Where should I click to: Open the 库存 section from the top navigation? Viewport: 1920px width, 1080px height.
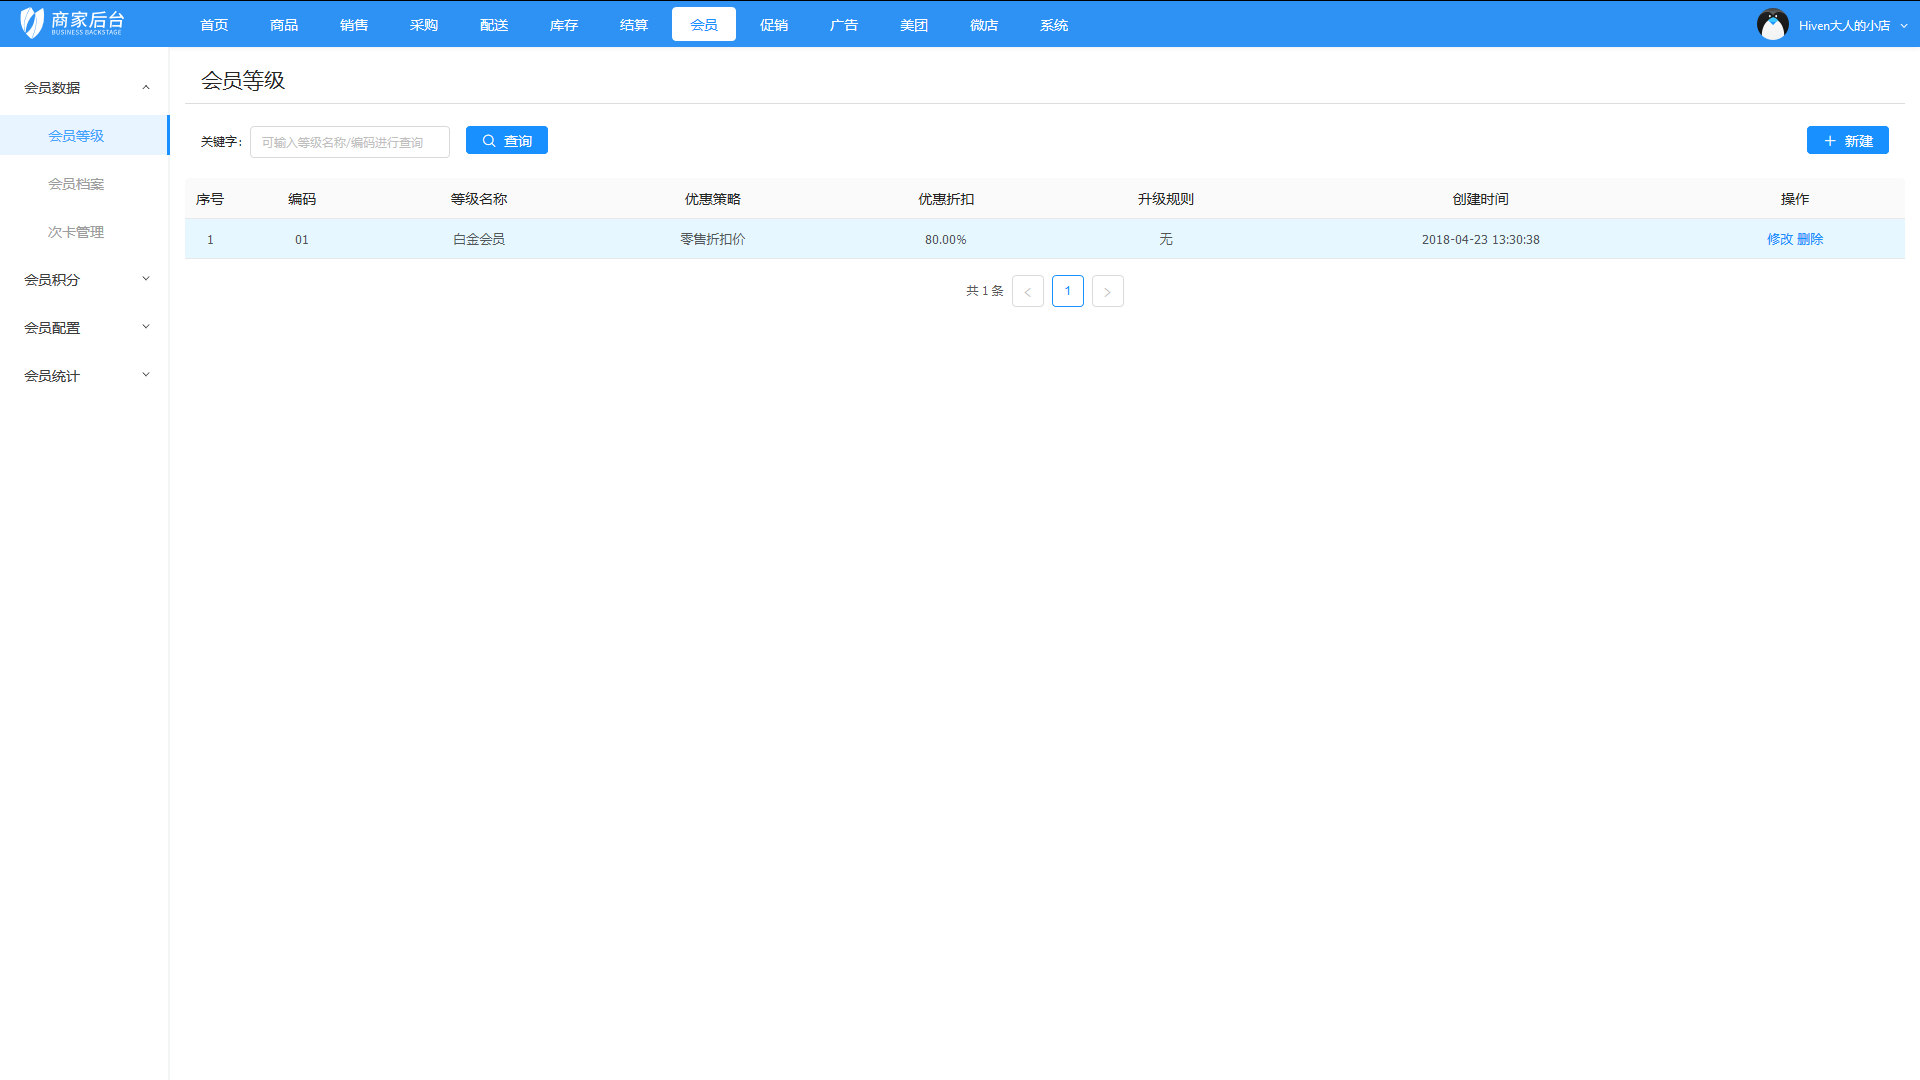click(564, 24)
